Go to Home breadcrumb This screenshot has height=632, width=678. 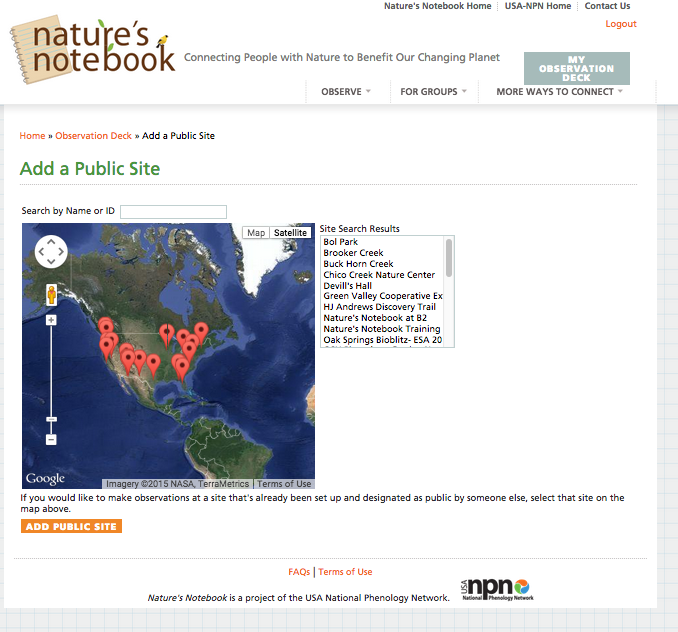(x=32, y=136)
